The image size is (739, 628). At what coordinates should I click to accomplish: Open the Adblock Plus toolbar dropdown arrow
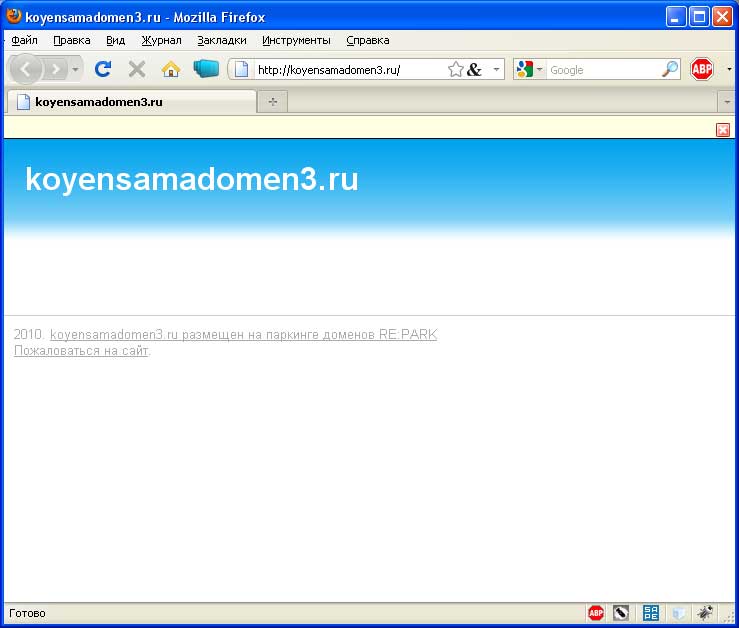click(x=729, y=69)
